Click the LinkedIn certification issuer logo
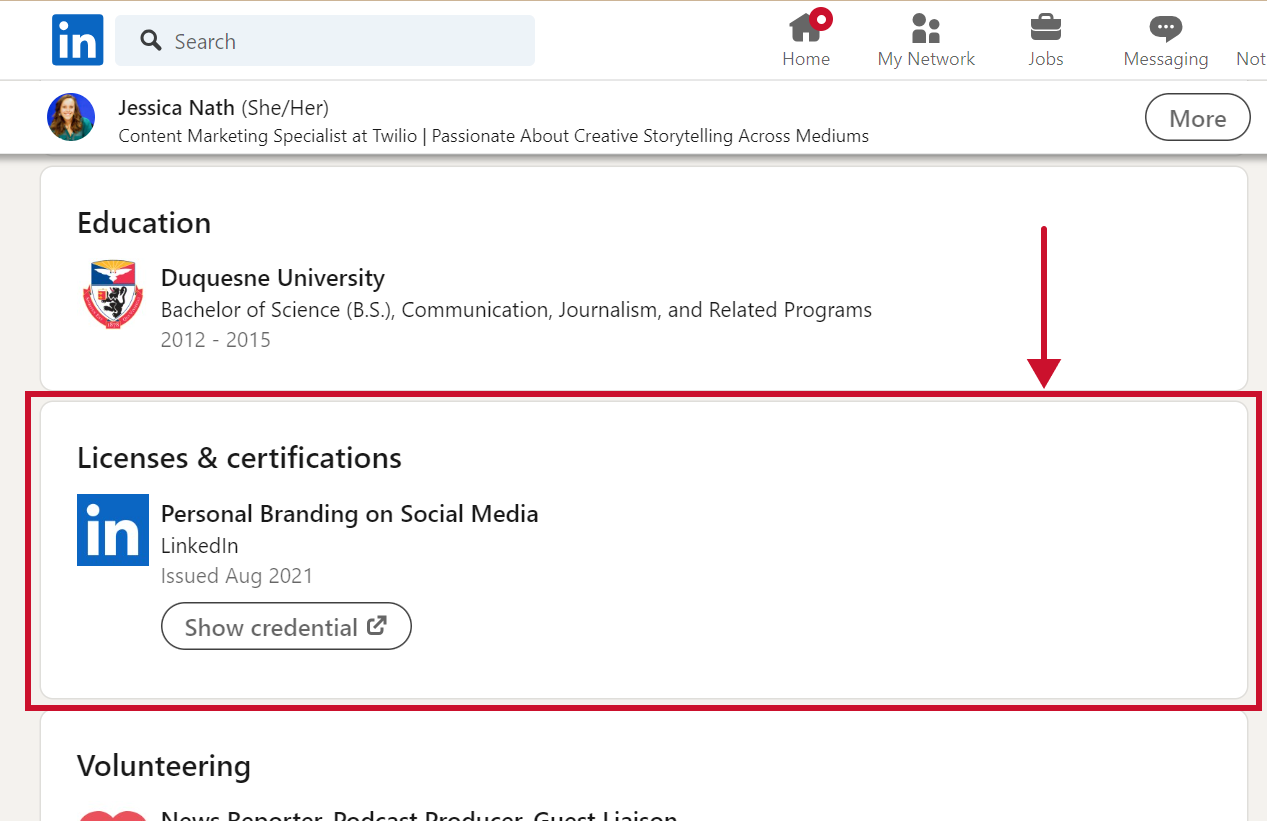Screen dimensions: 1267x821 click(x=113, y=530)
